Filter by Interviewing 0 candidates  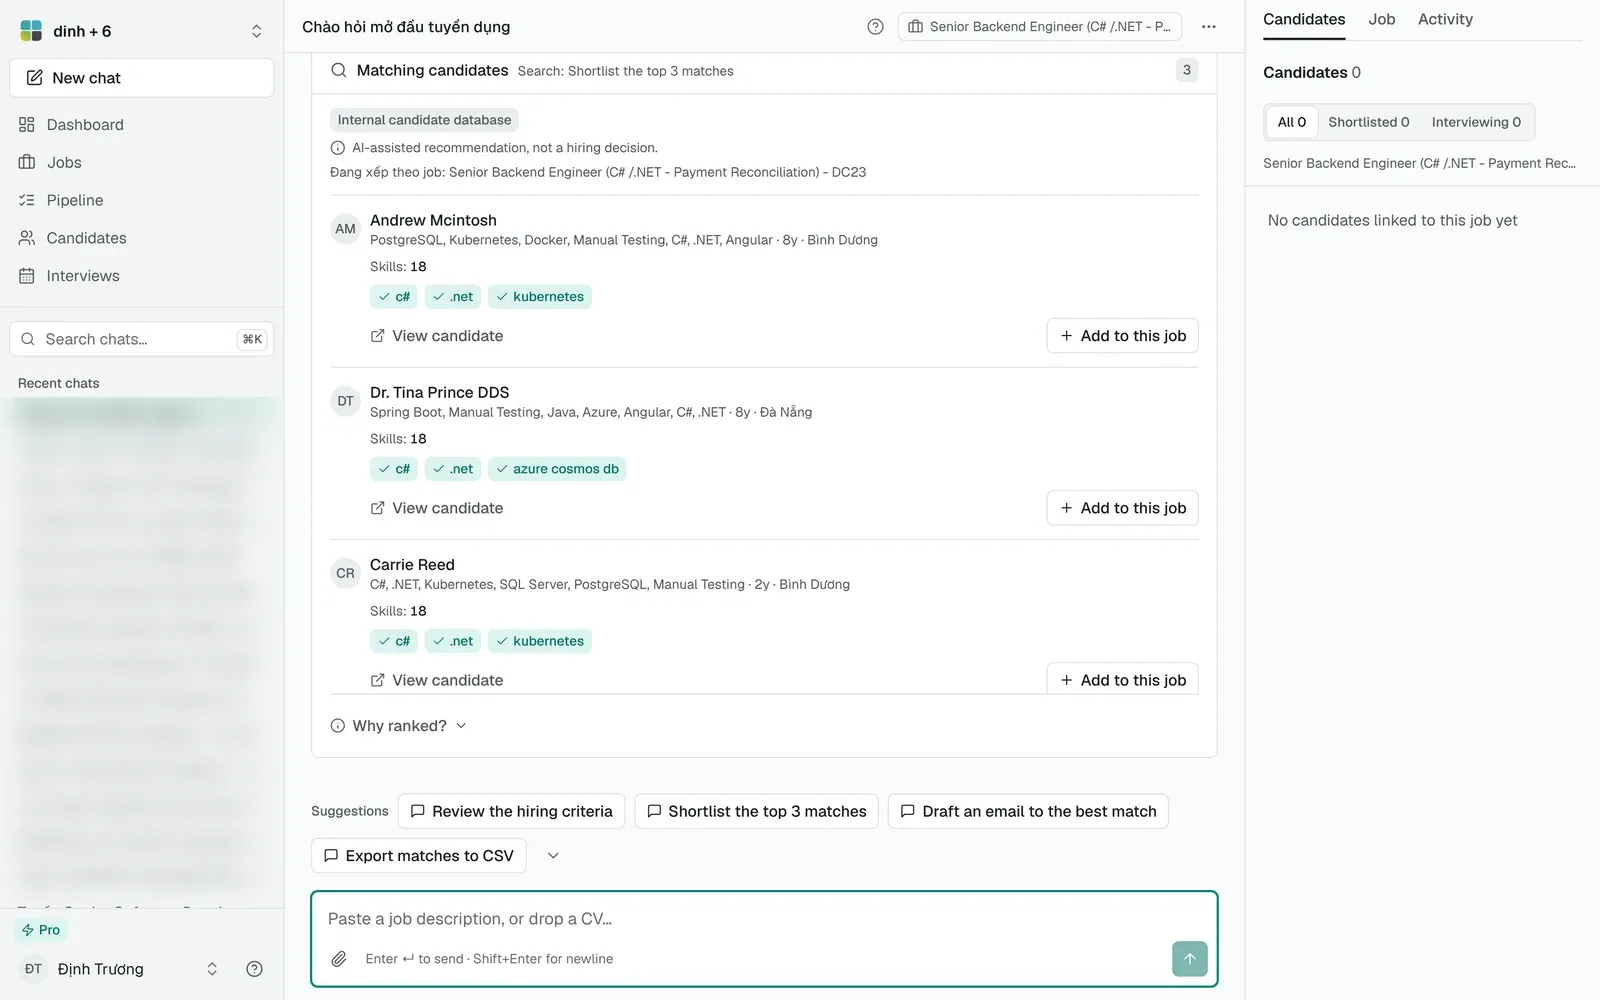tap(1476, 122)
